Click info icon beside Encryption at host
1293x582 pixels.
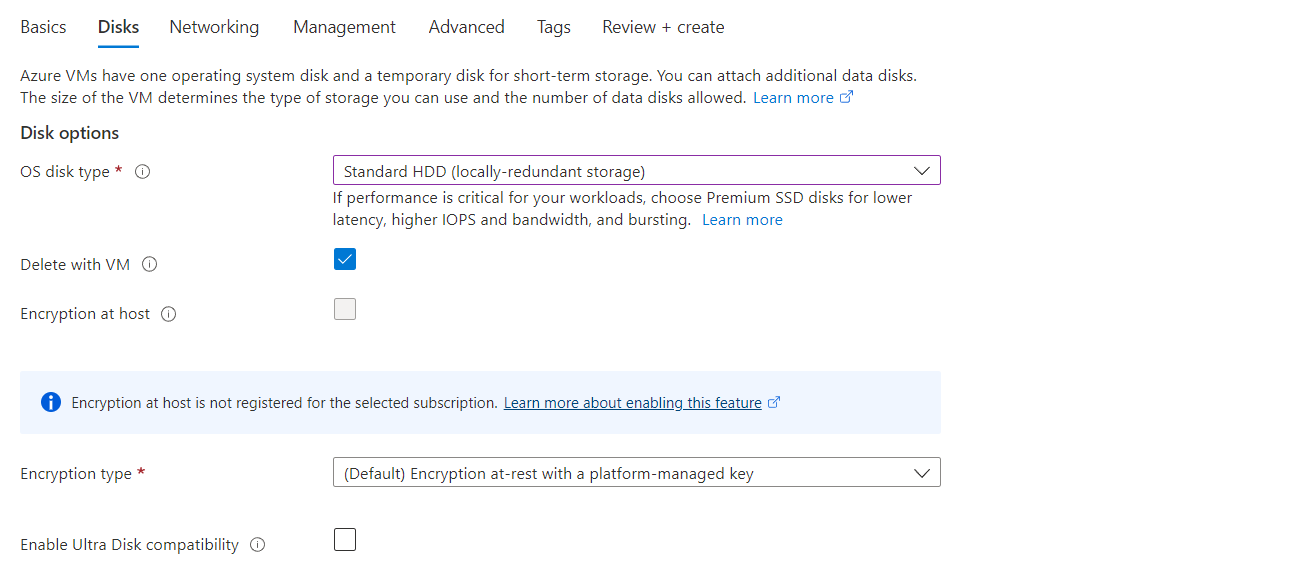(x=169, y=314)
